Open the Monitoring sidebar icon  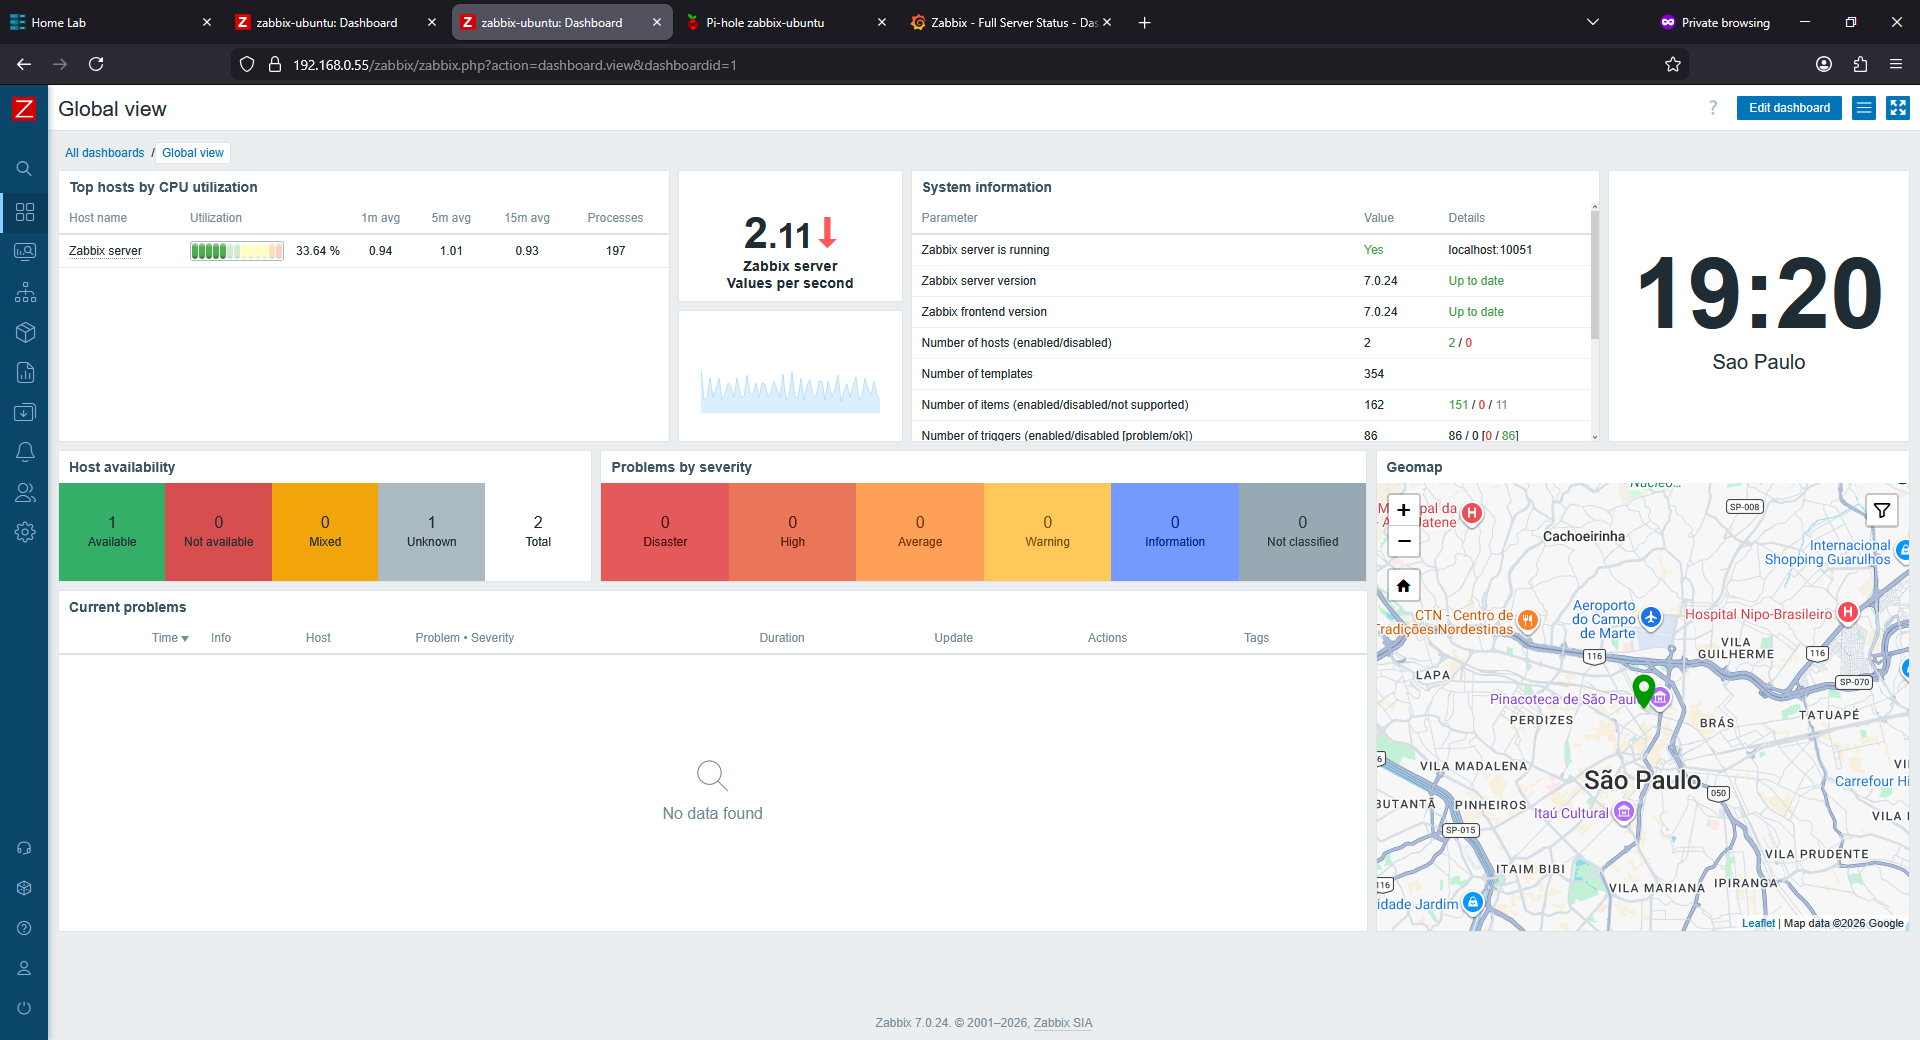(25, 252)
